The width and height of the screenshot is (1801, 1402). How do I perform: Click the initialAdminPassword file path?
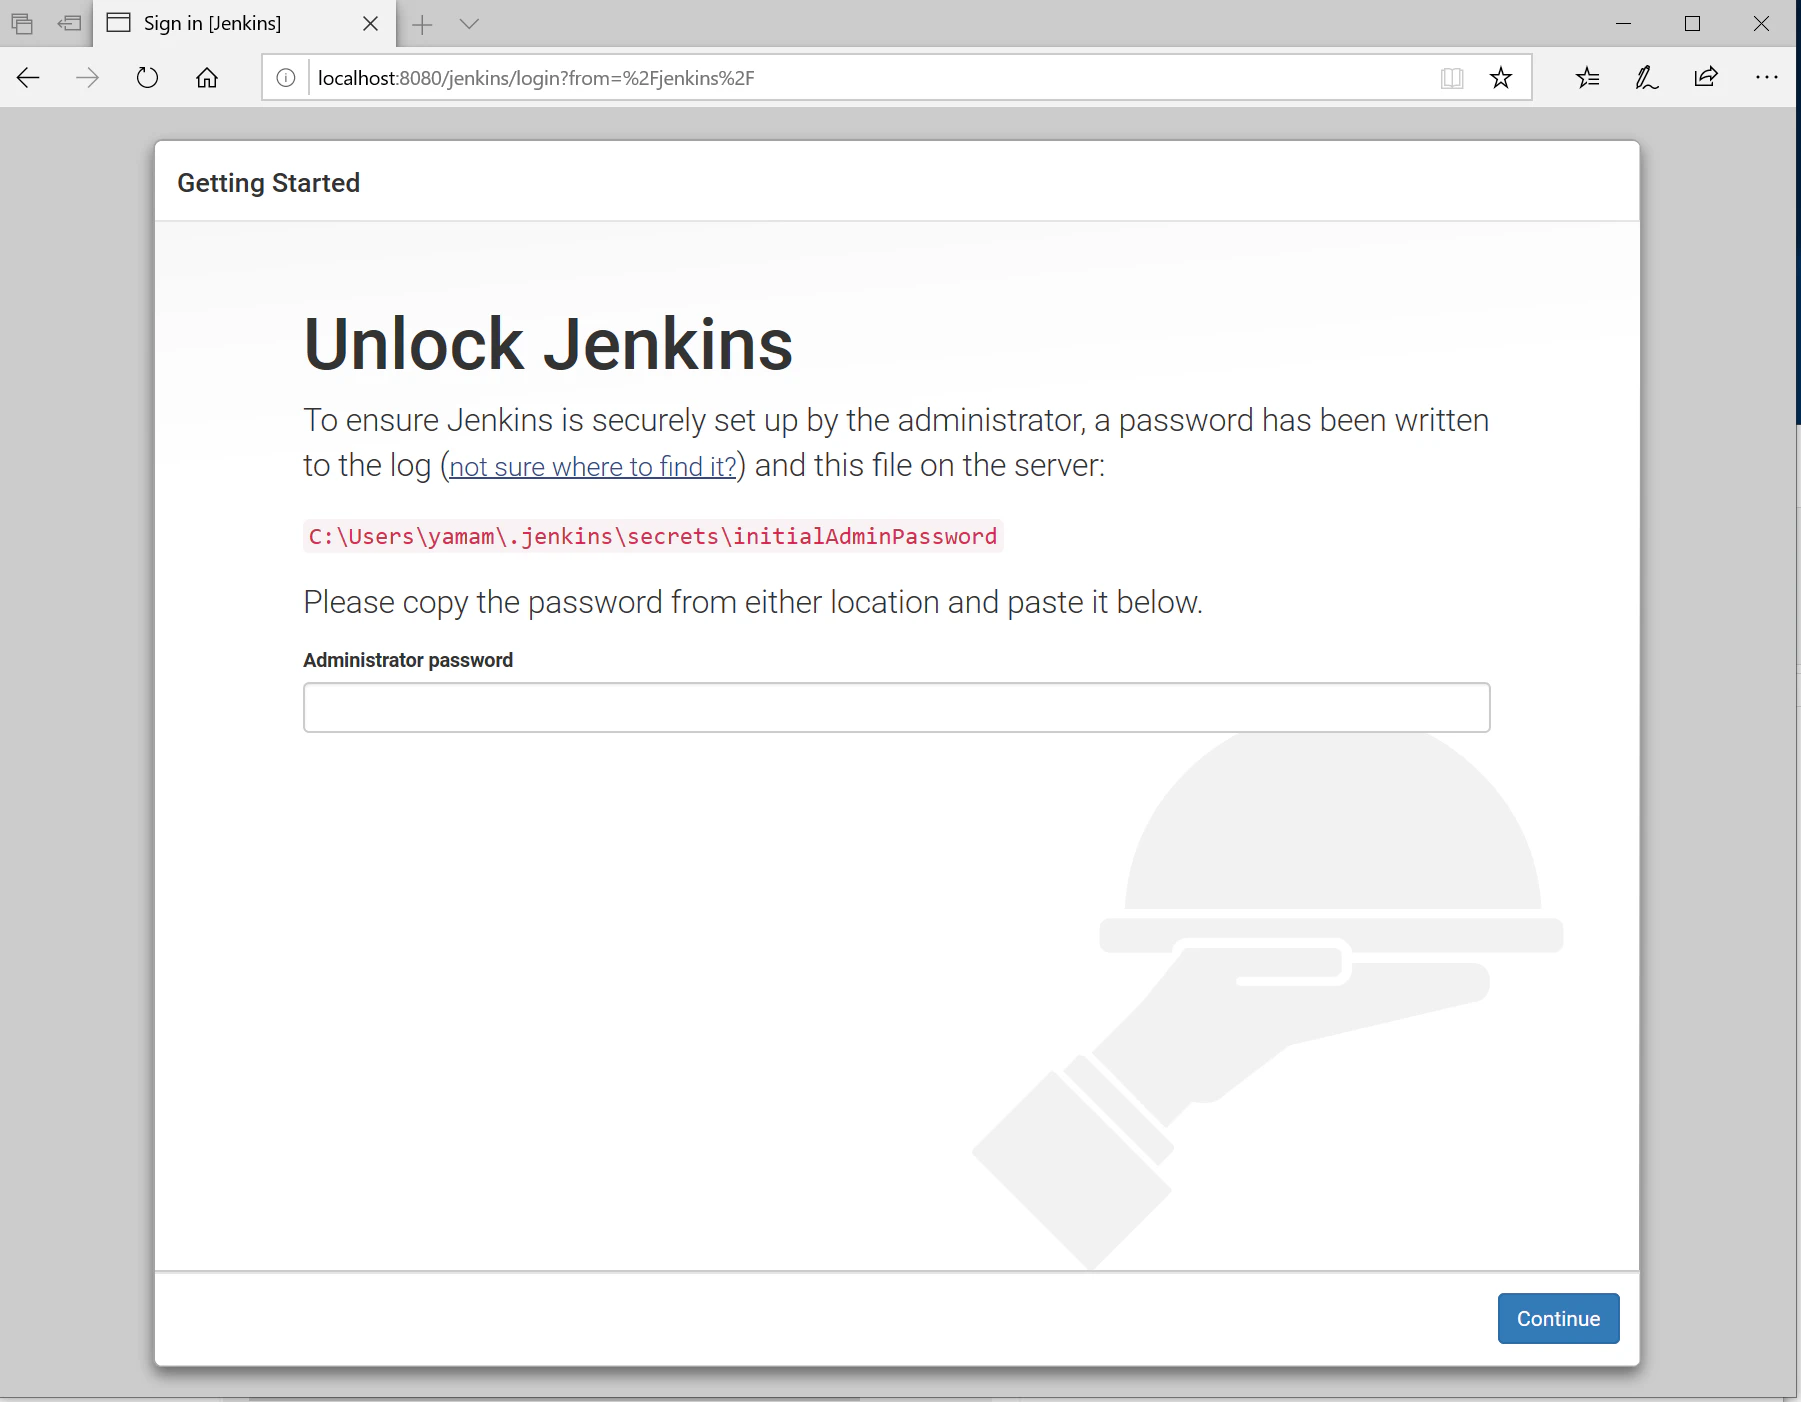click(x=653, y=537)
